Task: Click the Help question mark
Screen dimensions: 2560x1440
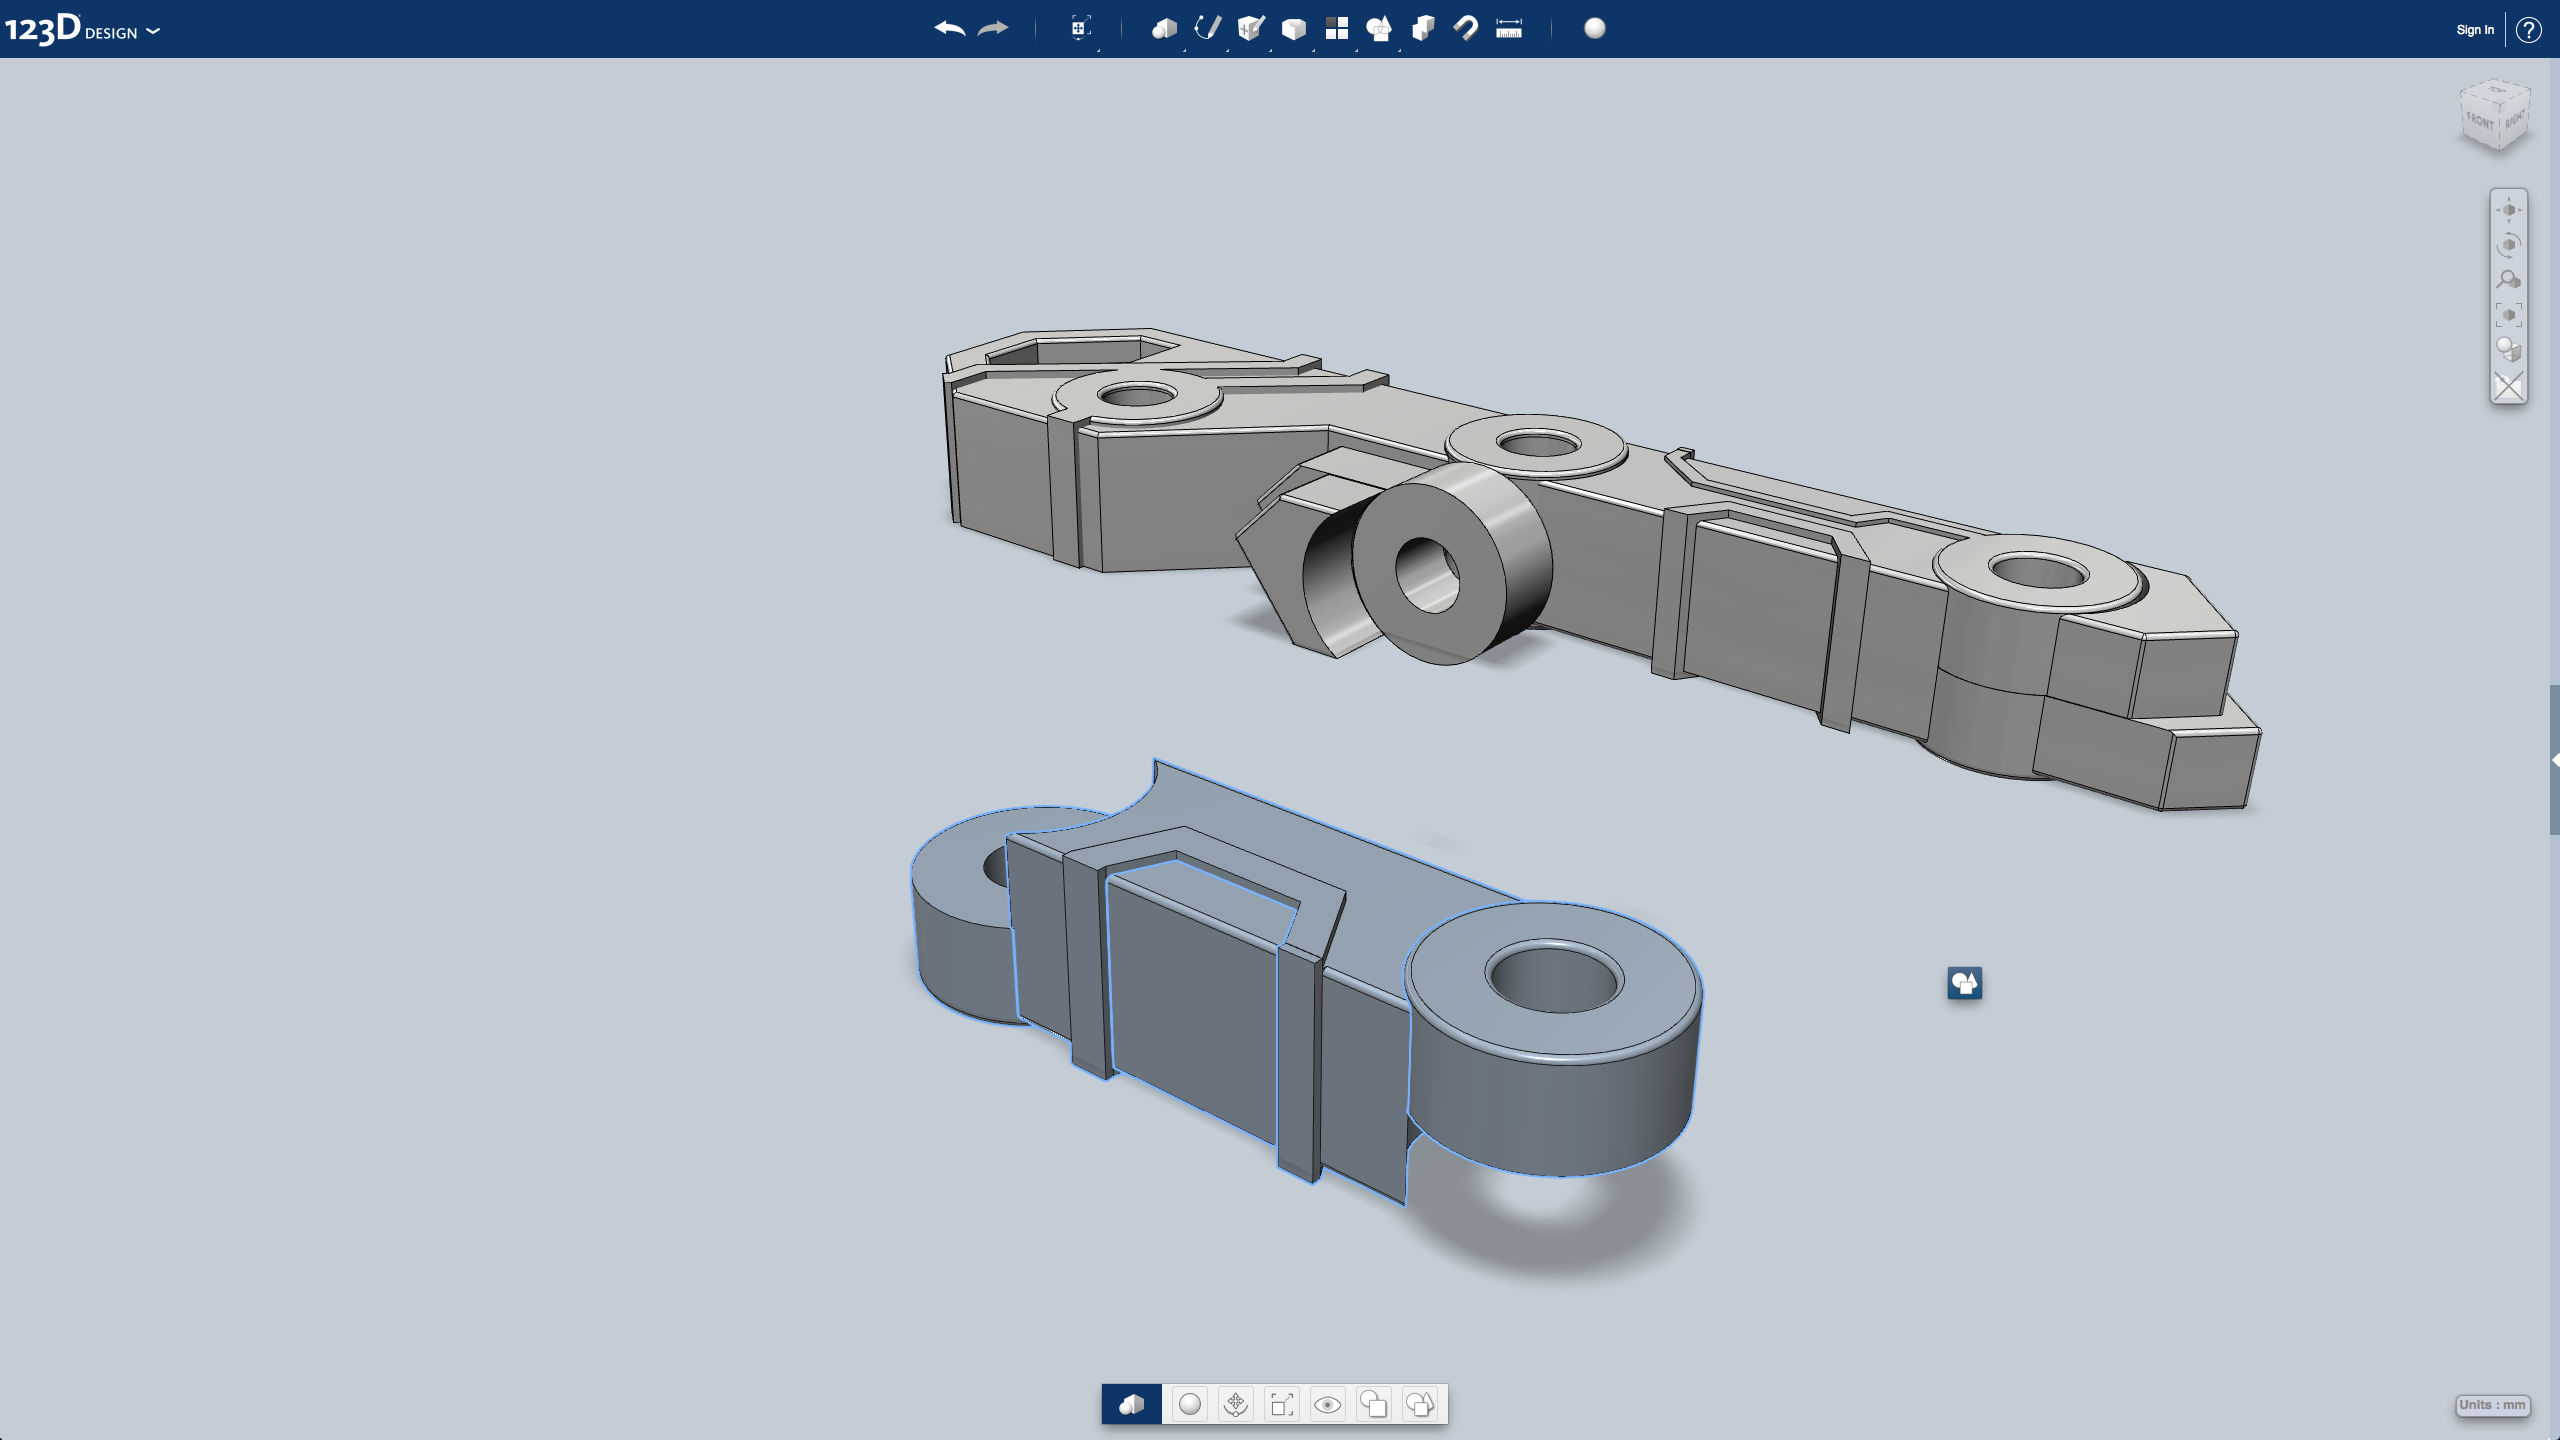Action: [2531, 29]
